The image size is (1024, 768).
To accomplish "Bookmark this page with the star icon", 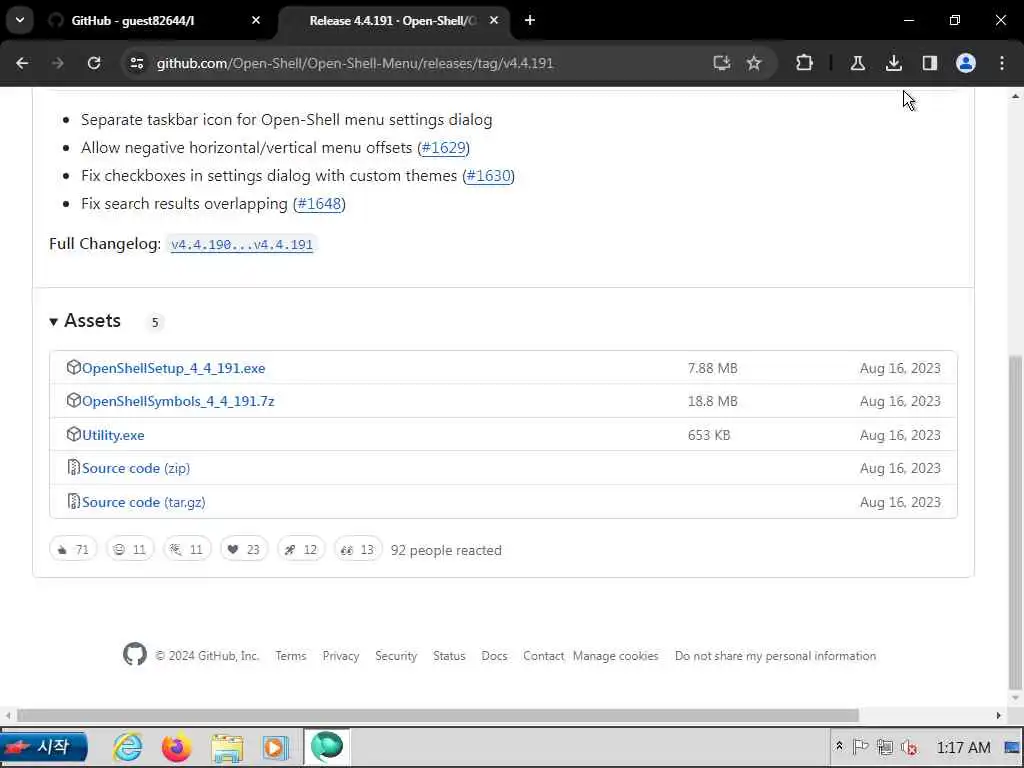I will click(x=754, y=63).
